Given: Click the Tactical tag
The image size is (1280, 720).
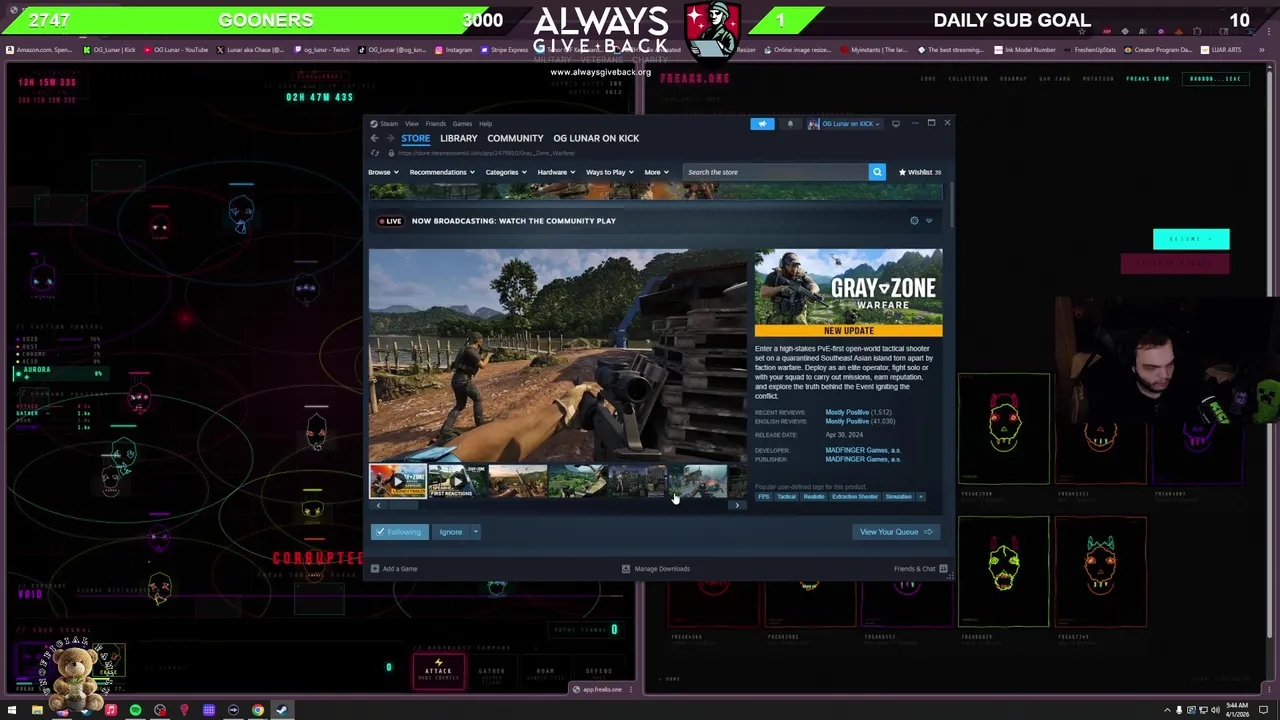Looking at the screenshot, I should pos(786,497).
